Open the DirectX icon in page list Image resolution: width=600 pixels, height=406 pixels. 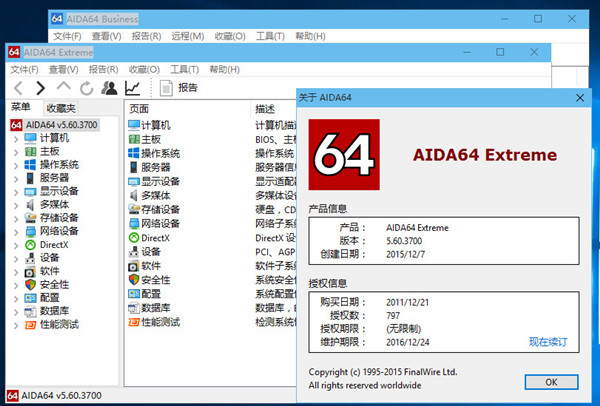(x=136, y=238)
